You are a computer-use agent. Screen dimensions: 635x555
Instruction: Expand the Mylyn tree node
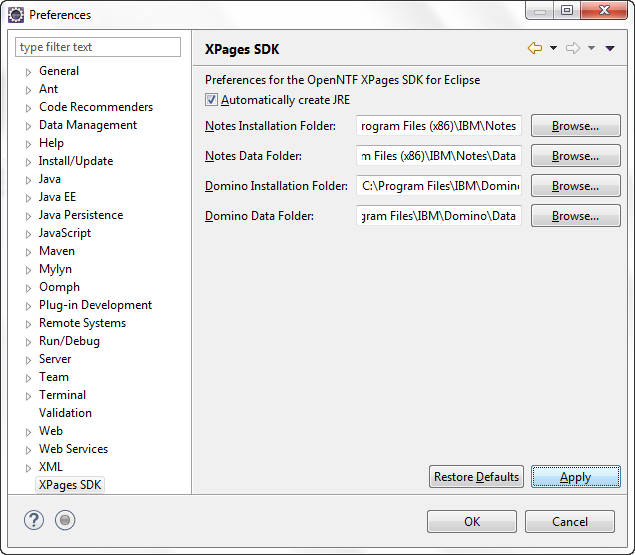point(28,270)
